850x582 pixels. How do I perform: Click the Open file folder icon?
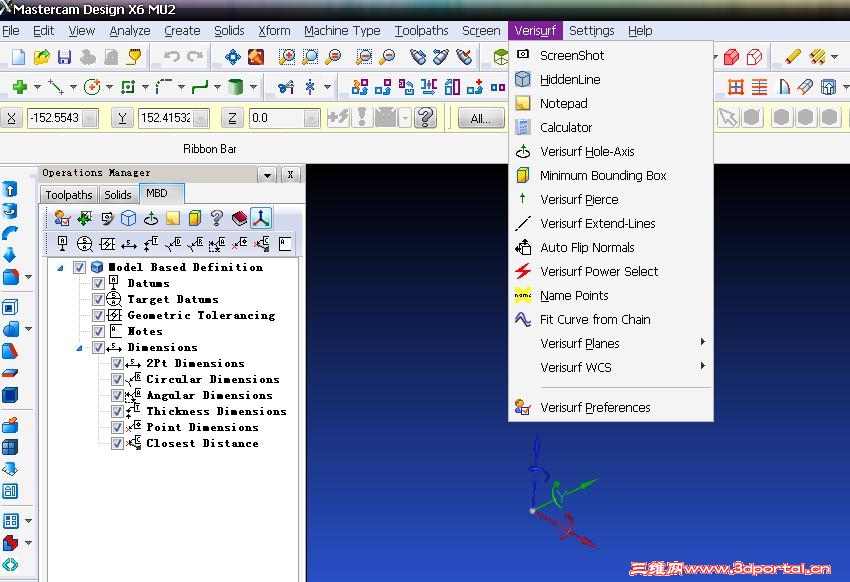42,56
